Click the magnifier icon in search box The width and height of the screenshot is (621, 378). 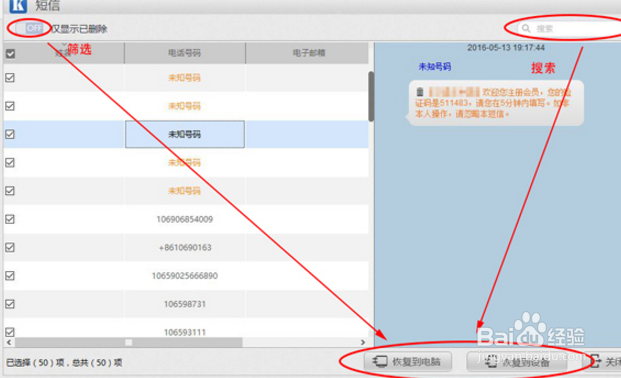coord(526,29)
